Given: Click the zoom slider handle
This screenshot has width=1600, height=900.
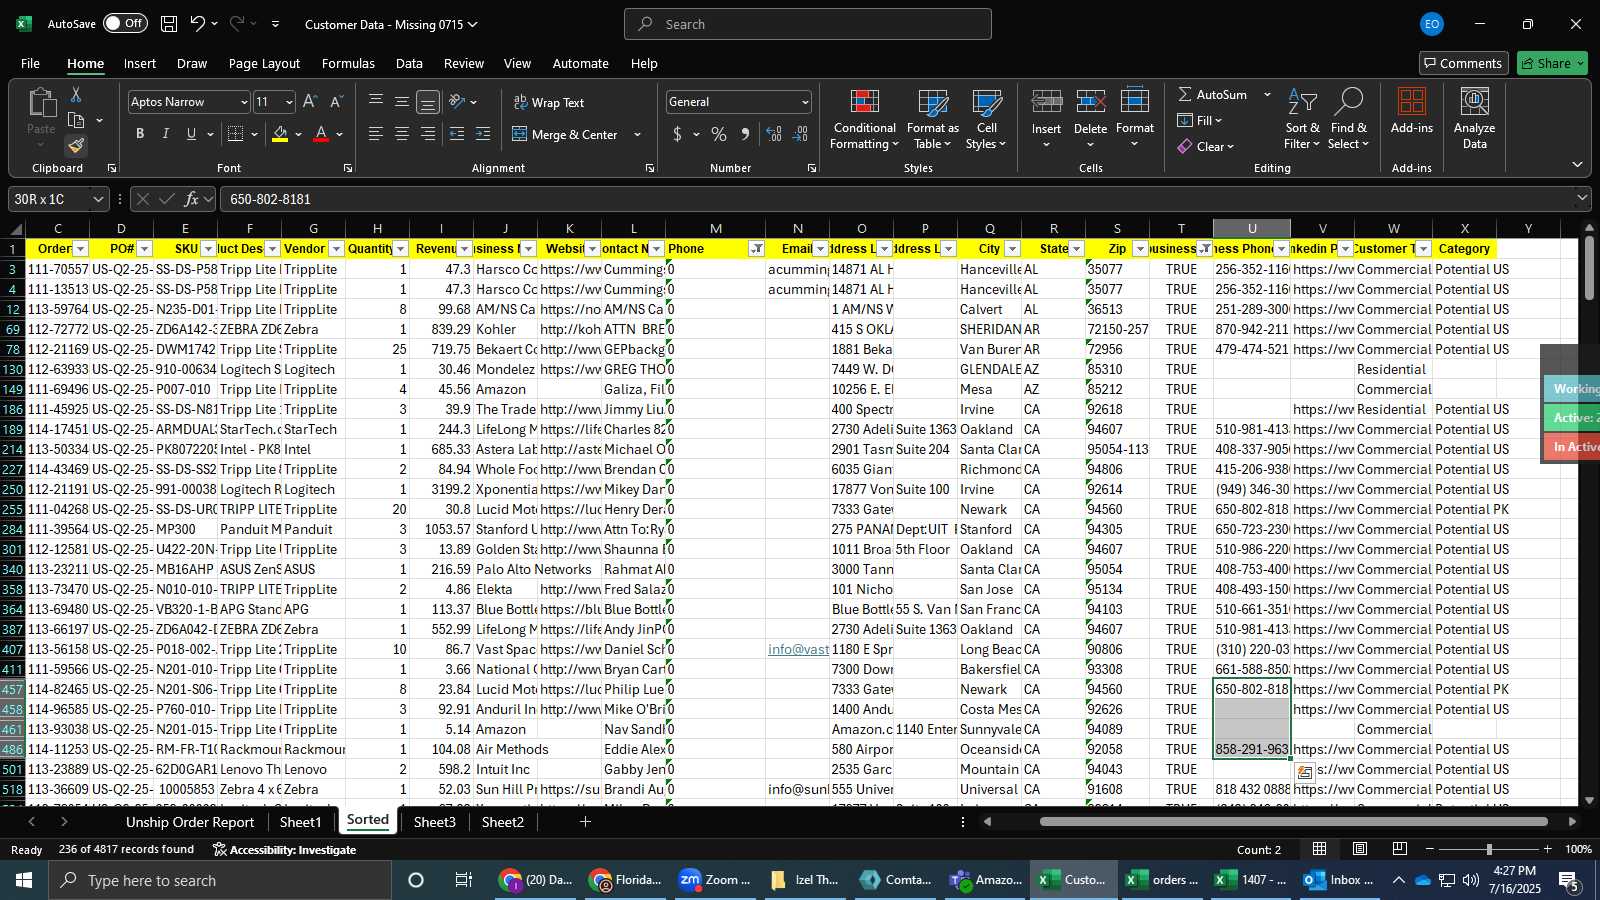Looking at the screenshot, I should click(x=1489, y=849).
